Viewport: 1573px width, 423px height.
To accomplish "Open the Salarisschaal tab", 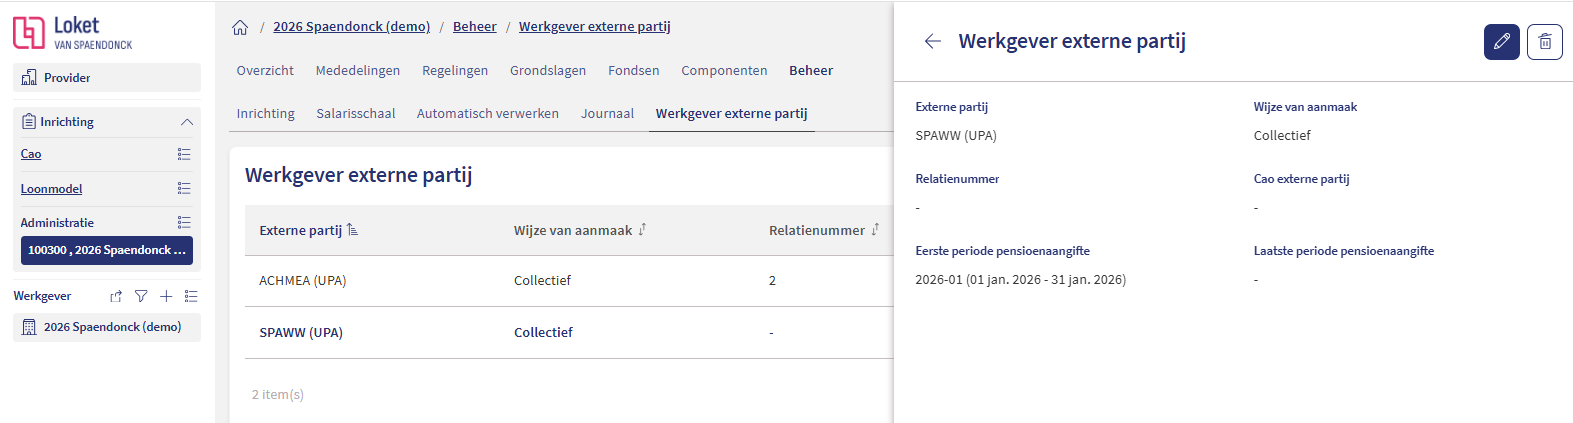I will tap(355, 113).
